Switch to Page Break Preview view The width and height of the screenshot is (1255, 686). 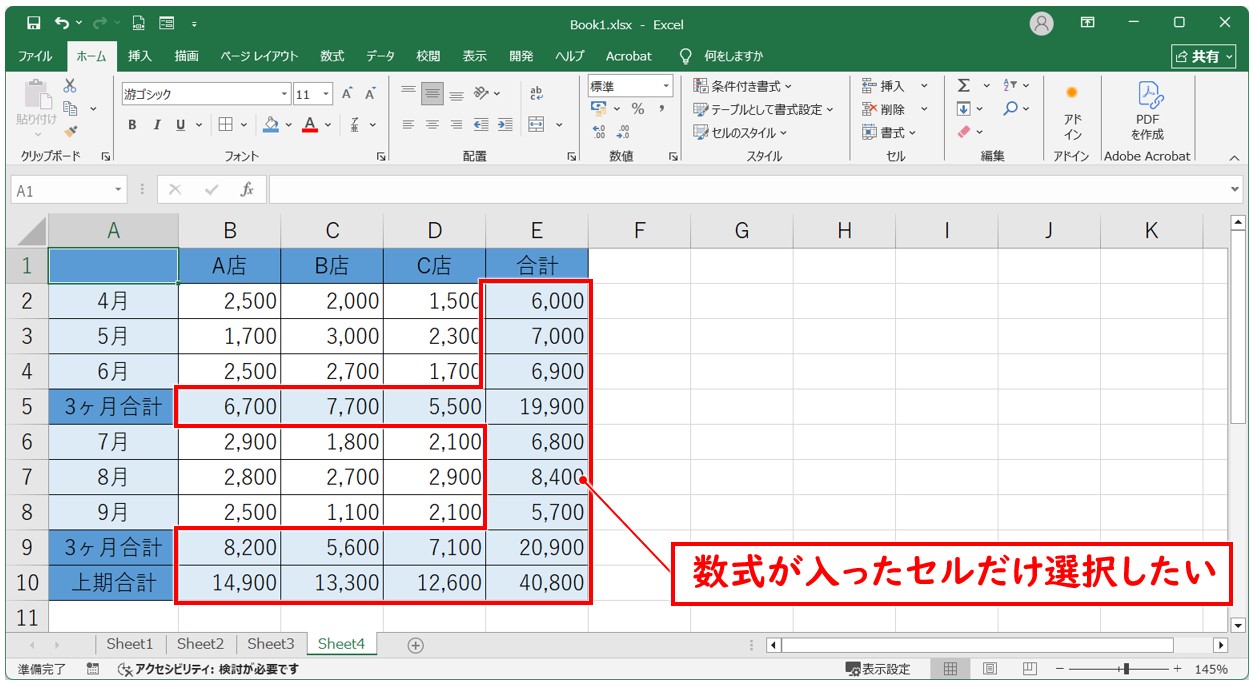(1028, 669)
